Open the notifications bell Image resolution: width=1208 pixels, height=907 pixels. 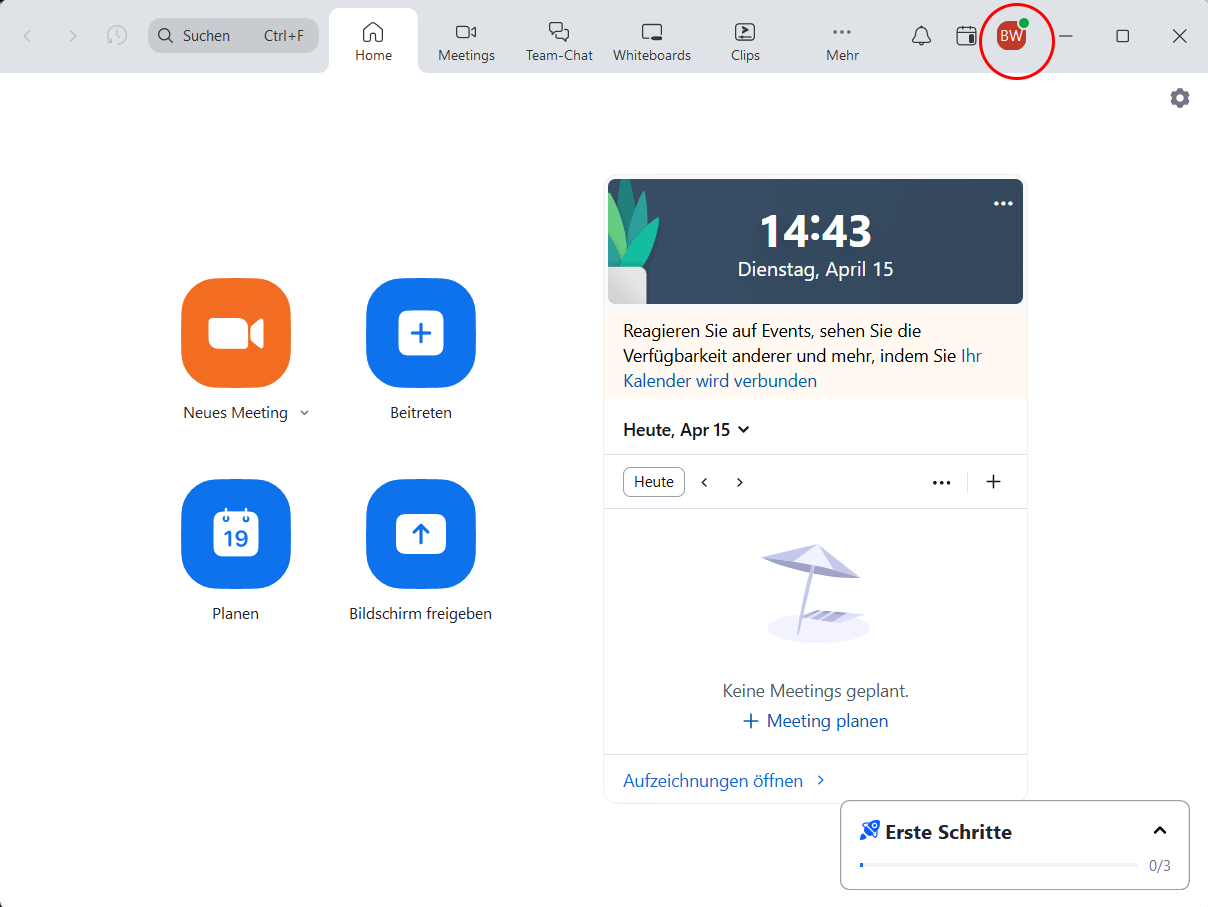coord(921,36)
